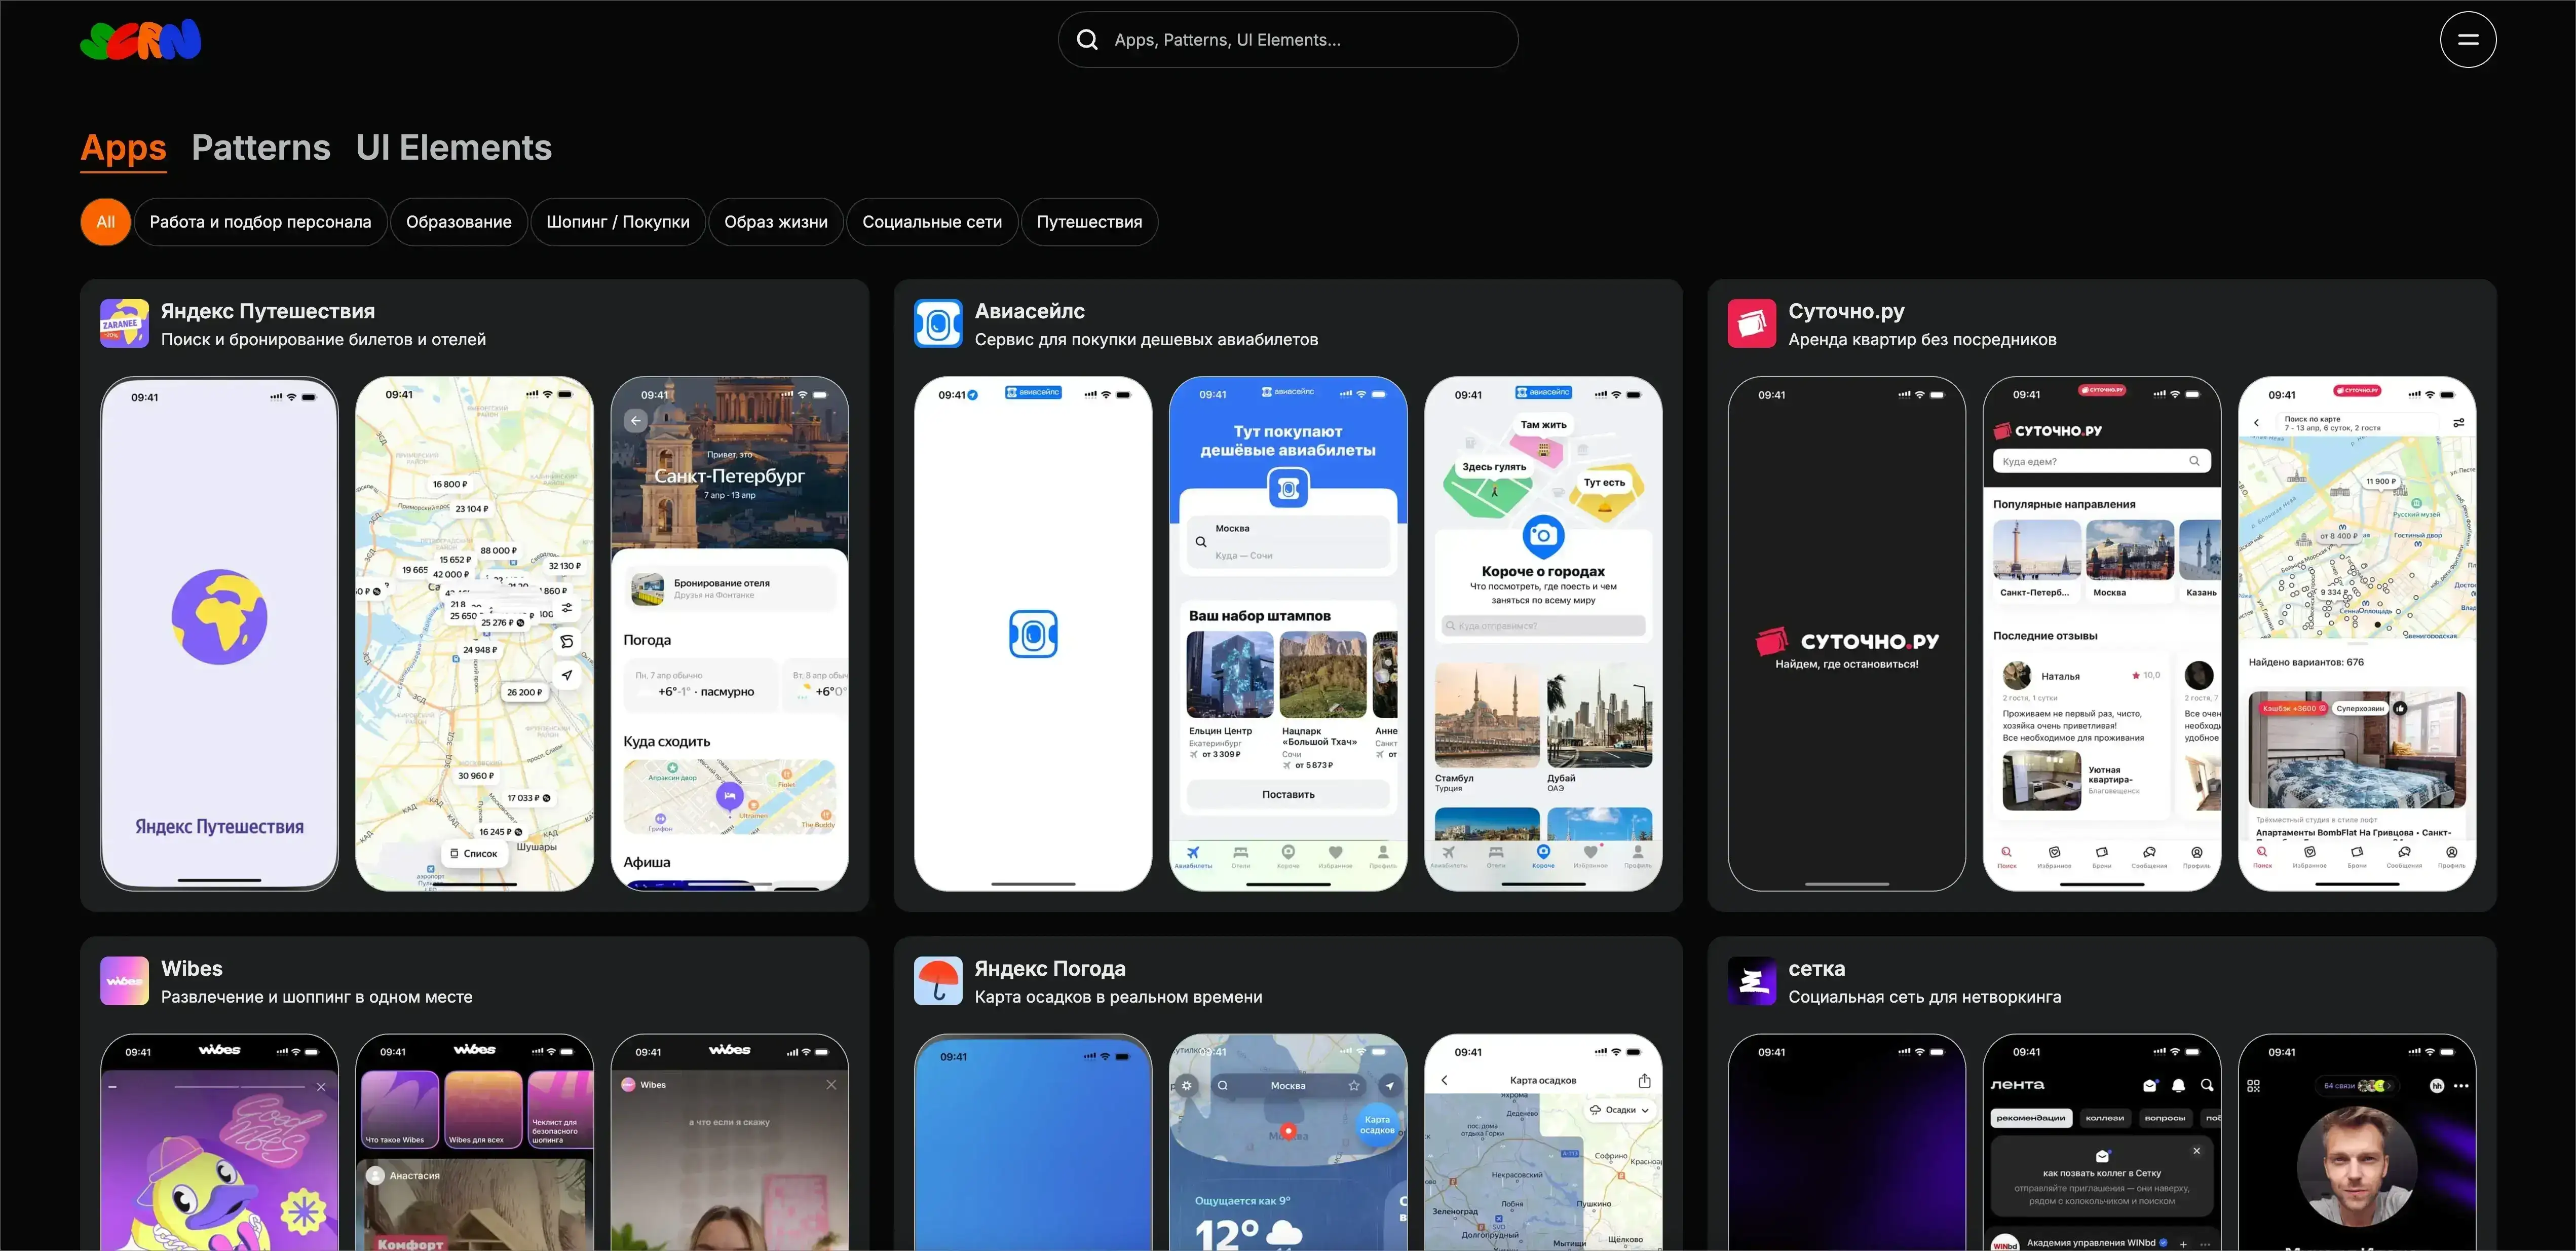Open the Wibes app title
Screen dimensions: 2576x1251
[192, 968]
